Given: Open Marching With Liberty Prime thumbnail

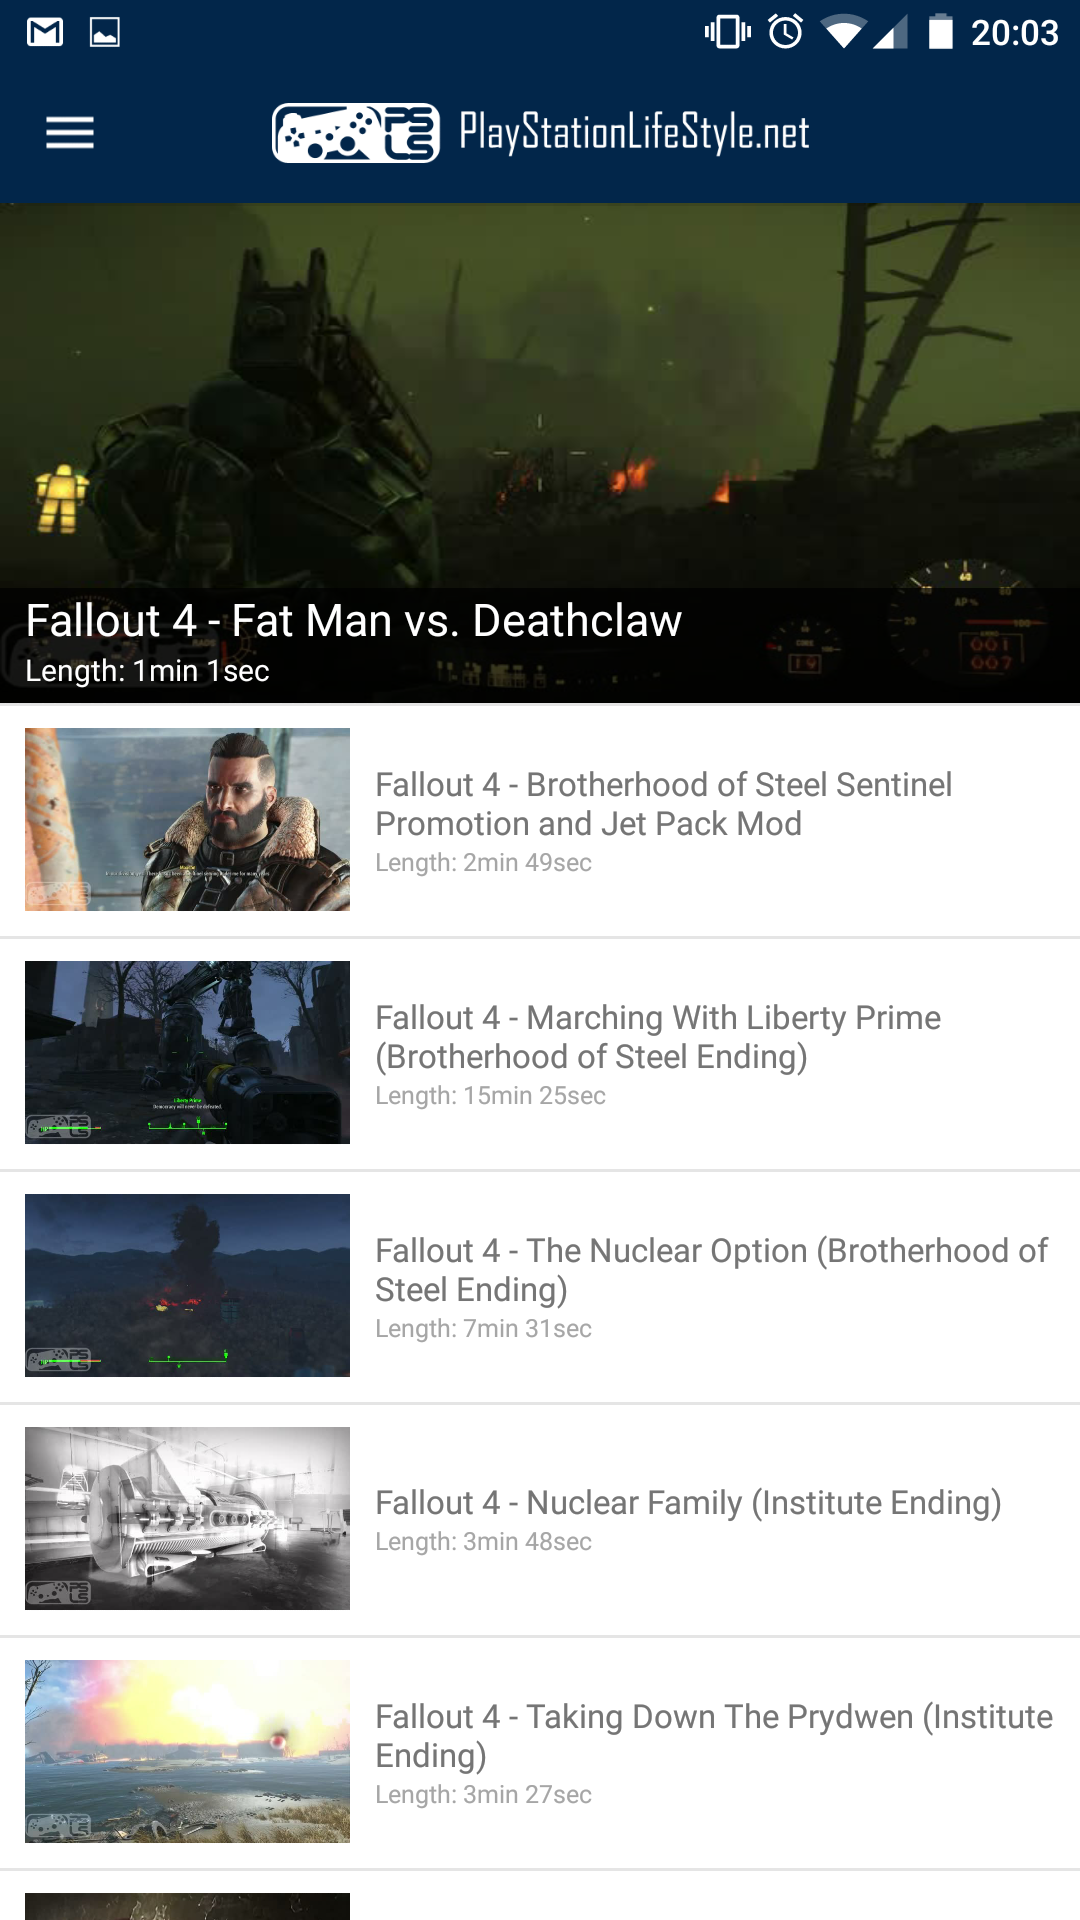Looking at the screenshot, I should point(187,1052).
